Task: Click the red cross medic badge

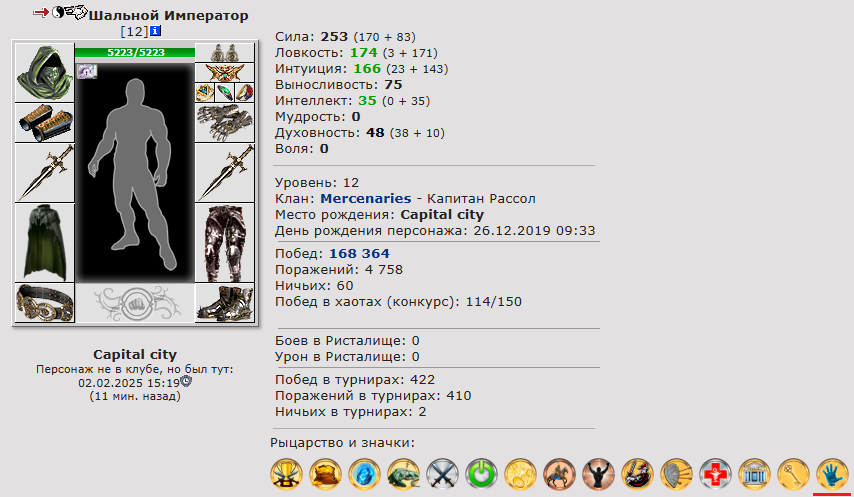Action: point(715,474)
